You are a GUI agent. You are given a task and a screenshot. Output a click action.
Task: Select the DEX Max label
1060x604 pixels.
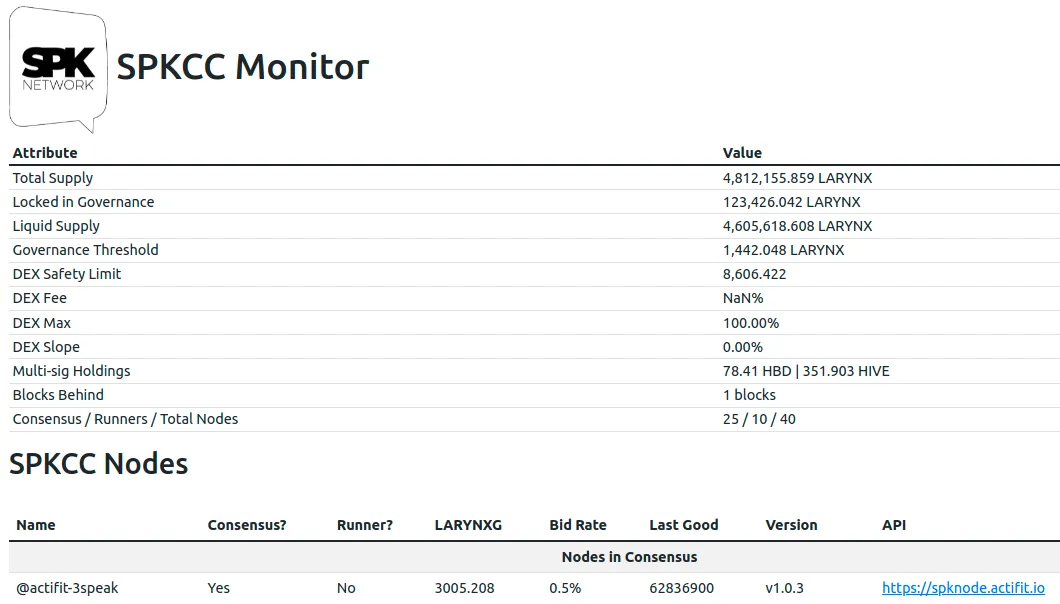[x=42, y=323]
